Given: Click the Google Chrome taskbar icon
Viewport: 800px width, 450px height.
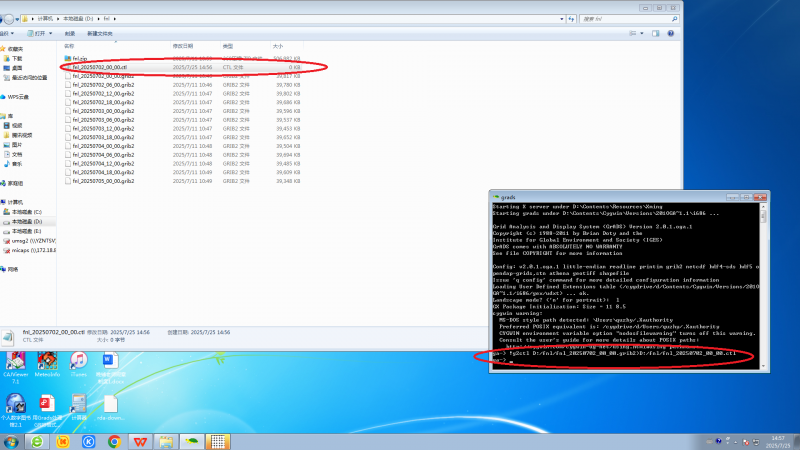Looking at the screenshot, I should coord(114,440).
